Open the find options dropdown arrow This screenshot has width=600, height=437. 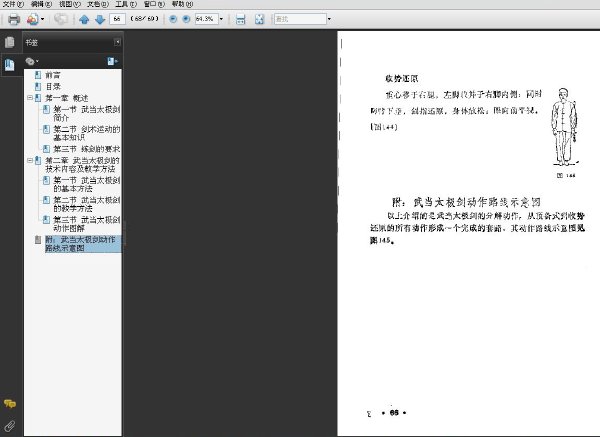click(x=329, y=19)
